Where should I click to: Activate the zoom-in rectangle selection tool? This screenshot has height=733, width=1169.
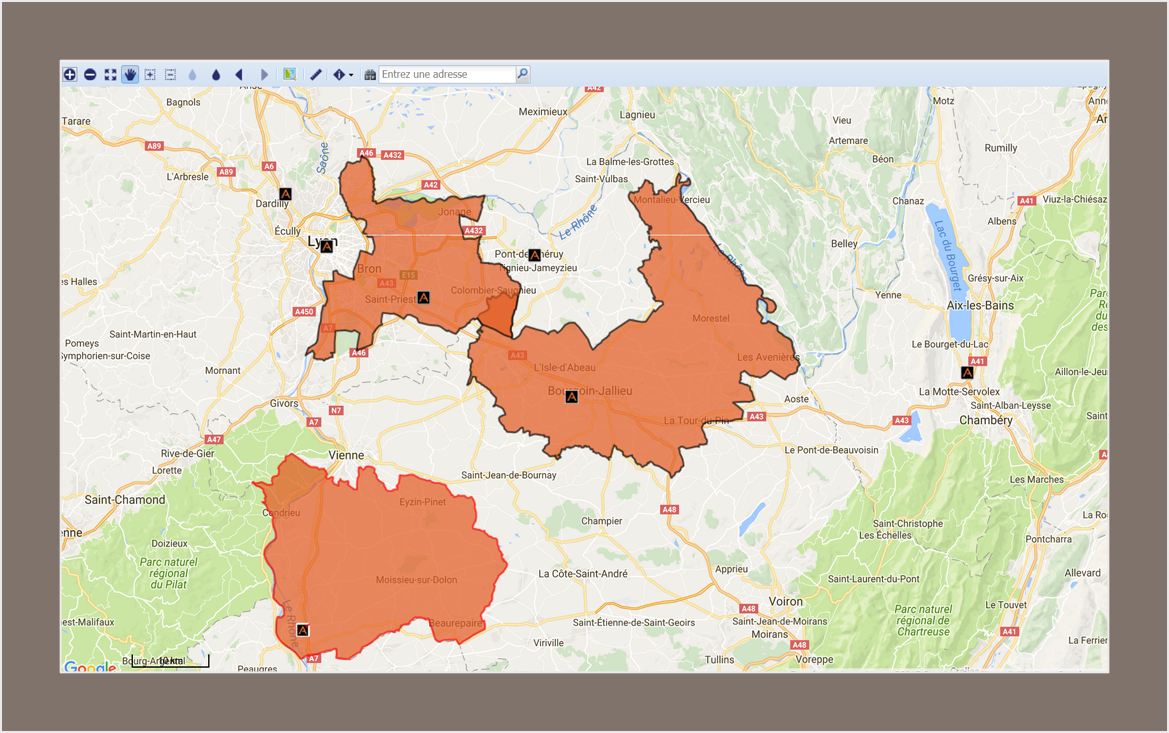point(150,74)
